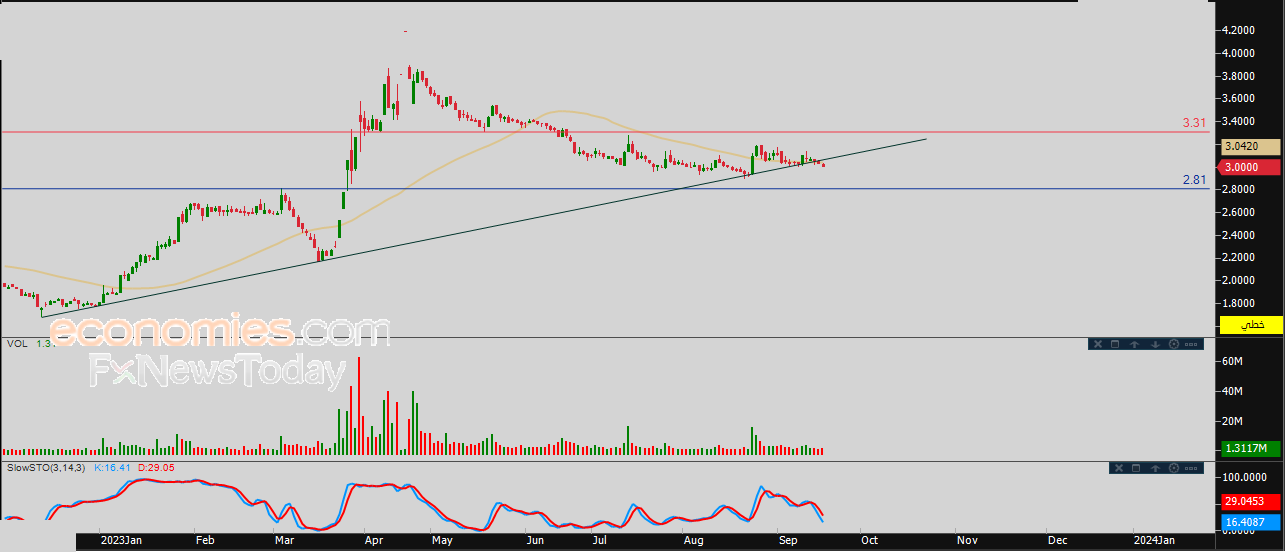Move the SlowSTO panel up
The width and height of the screenshot is (1285, 552).
pos(1155,468)
